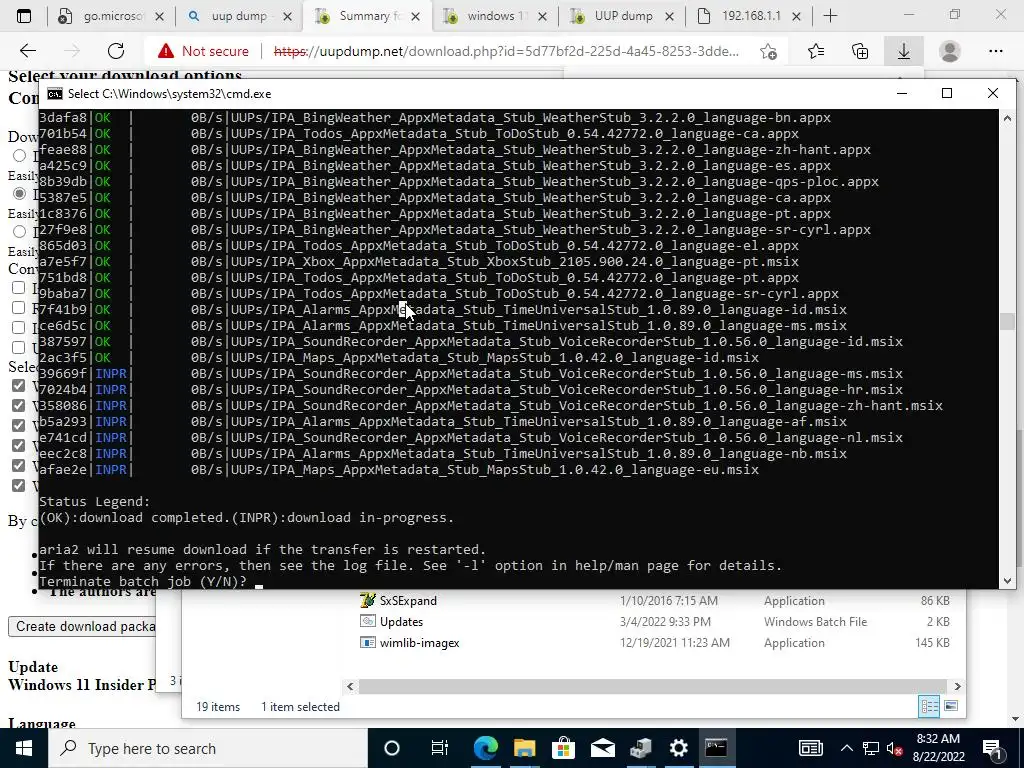Image resolution: width=1024 pixels, height=768 pixels.
Task: Select the third download option radio button
Action: [x=20, y=231]
